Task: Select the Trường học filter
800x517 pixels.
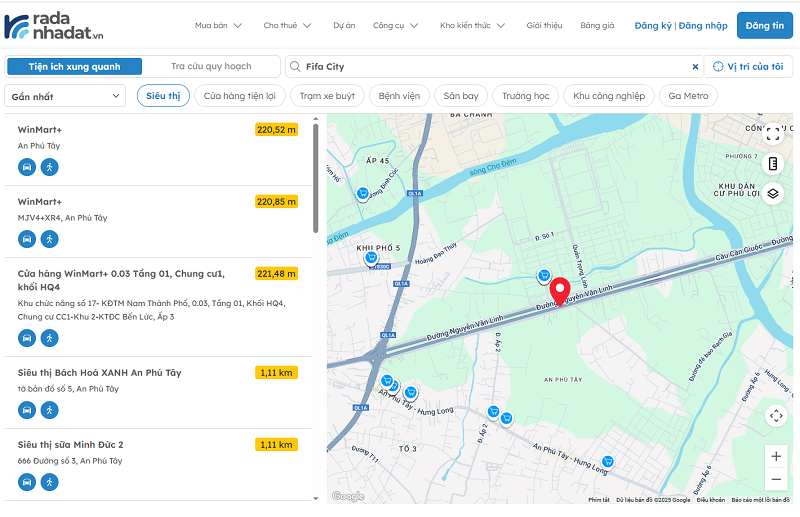Action: (x=526, y=96)
